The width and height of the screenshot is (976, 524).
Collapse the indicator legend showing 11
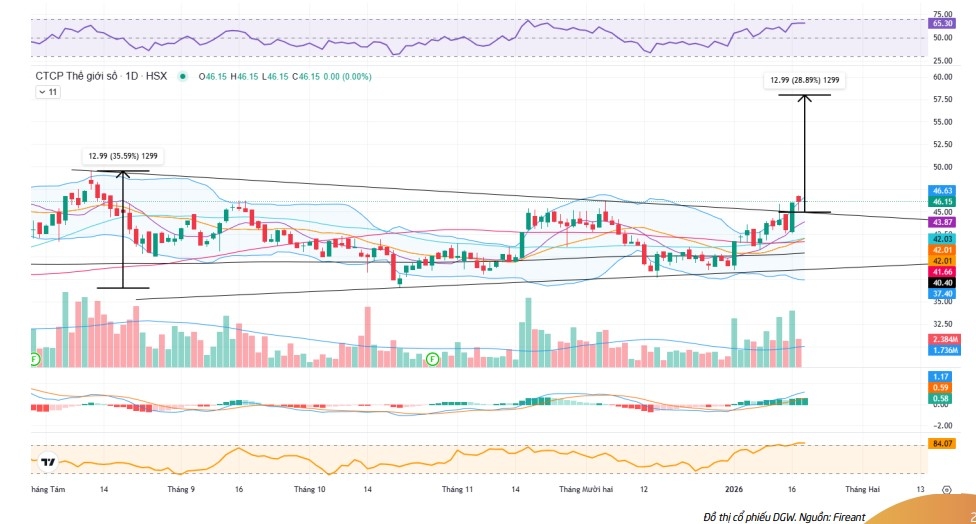48,92
